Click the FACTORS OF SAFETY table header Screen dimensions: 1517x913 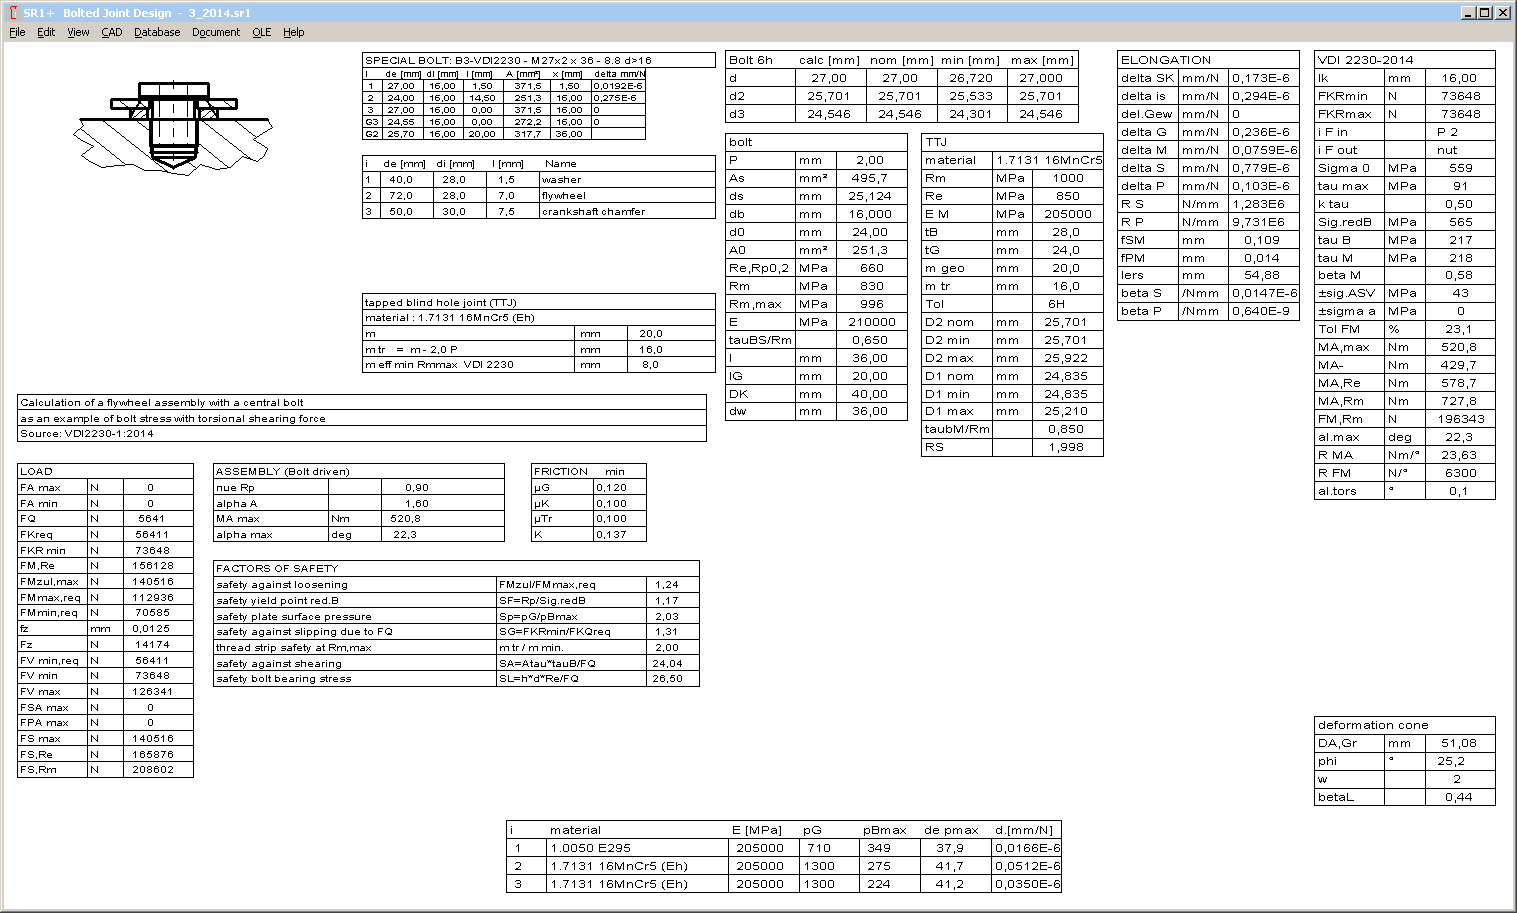(277, 568)
